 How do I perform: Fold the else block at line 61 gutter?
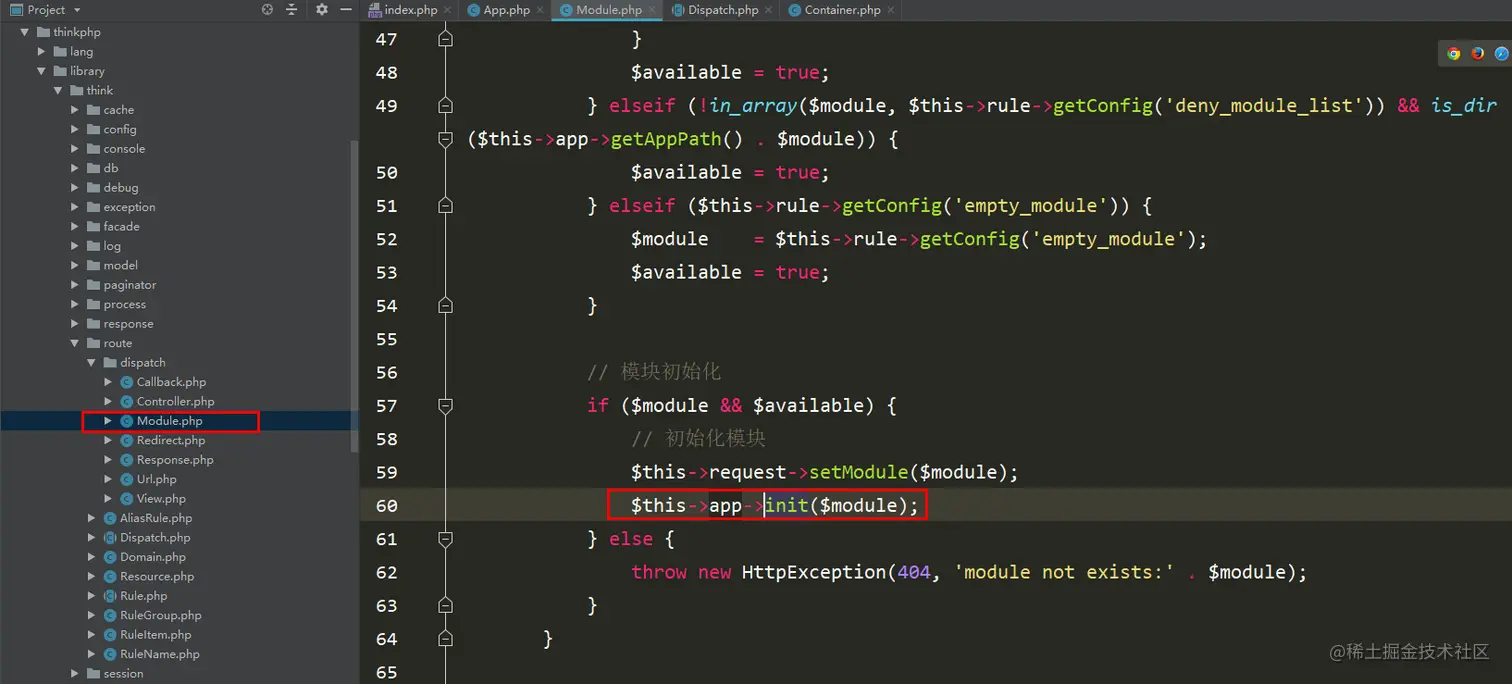pyautogui.click(x=446, y=539)
